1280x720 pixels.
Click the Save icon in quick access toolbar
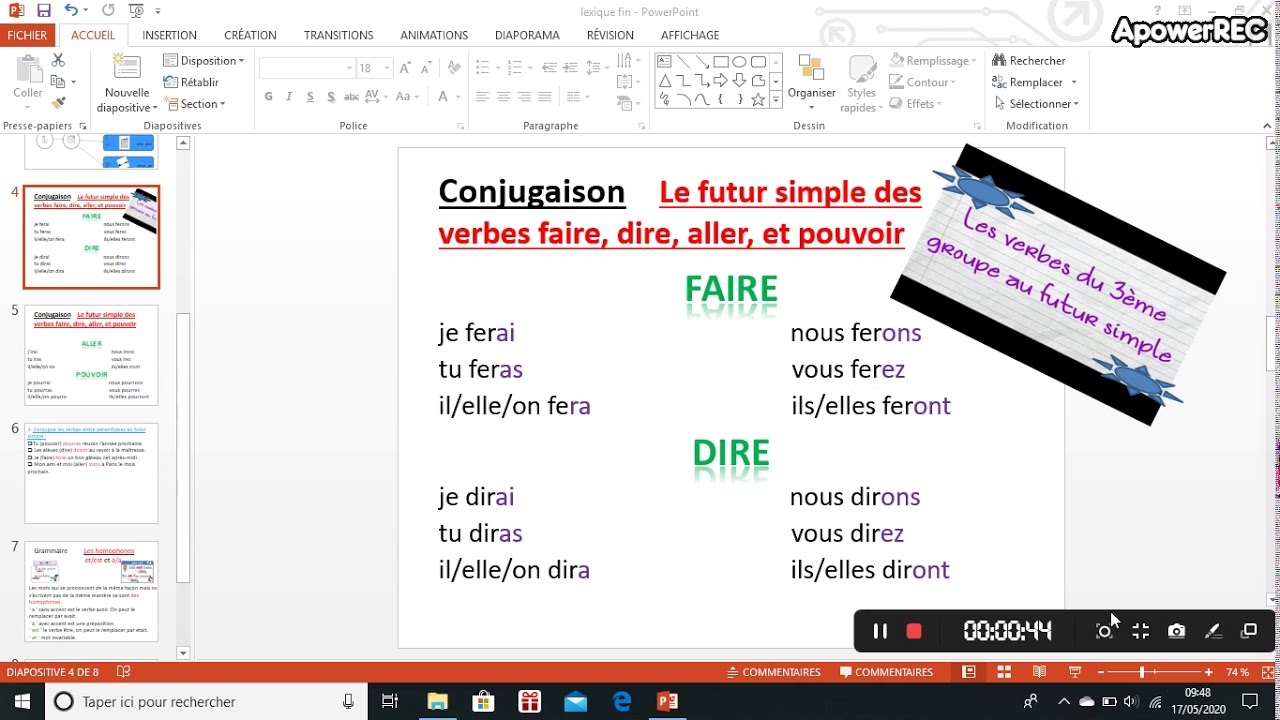tap(43, 11)
